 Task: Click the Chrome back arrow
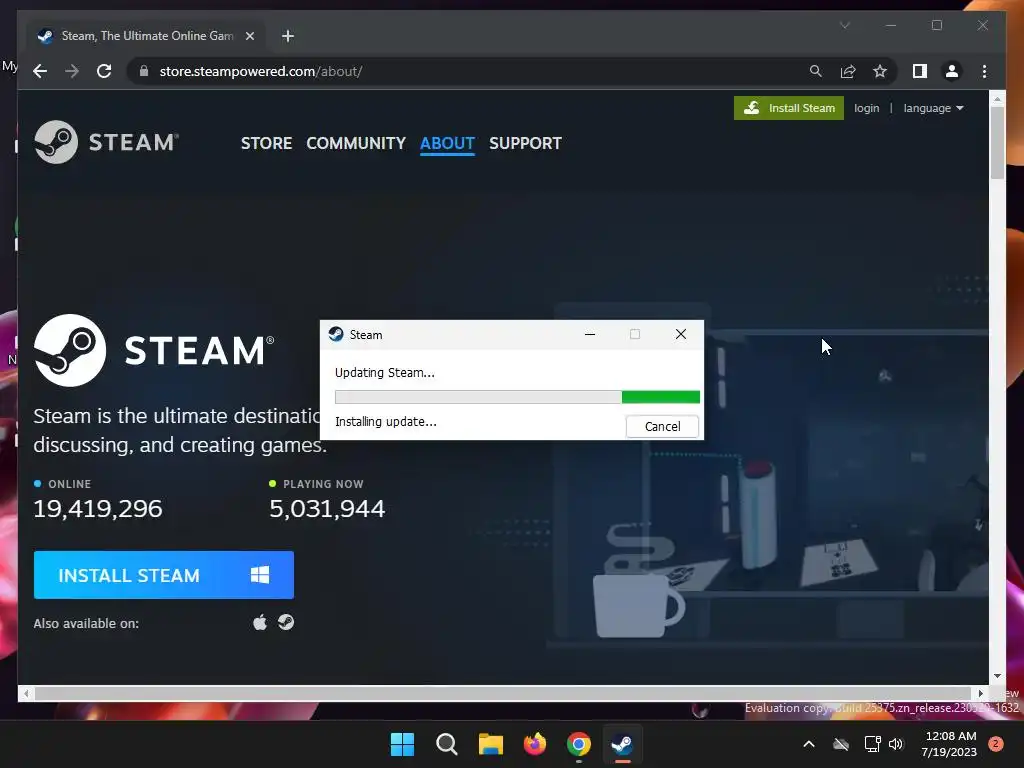40,71
